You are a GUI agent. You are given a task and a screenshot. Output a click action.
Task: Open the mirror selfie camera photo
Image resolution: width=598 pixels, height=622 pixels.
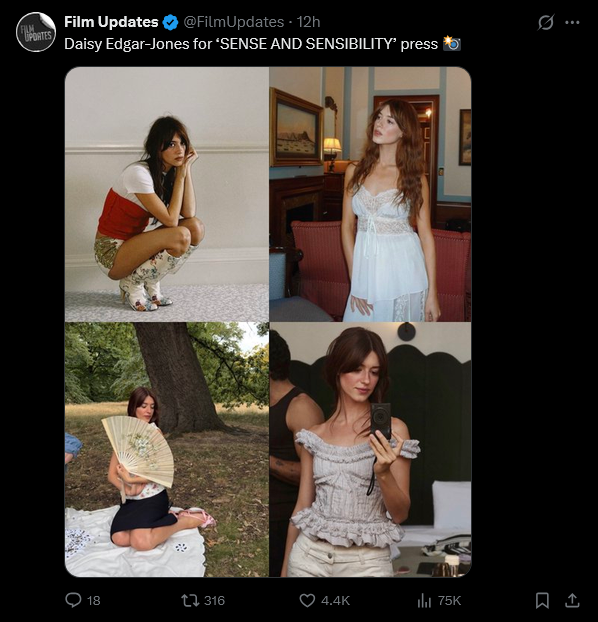pyautogui.click(x=370, y=449)
